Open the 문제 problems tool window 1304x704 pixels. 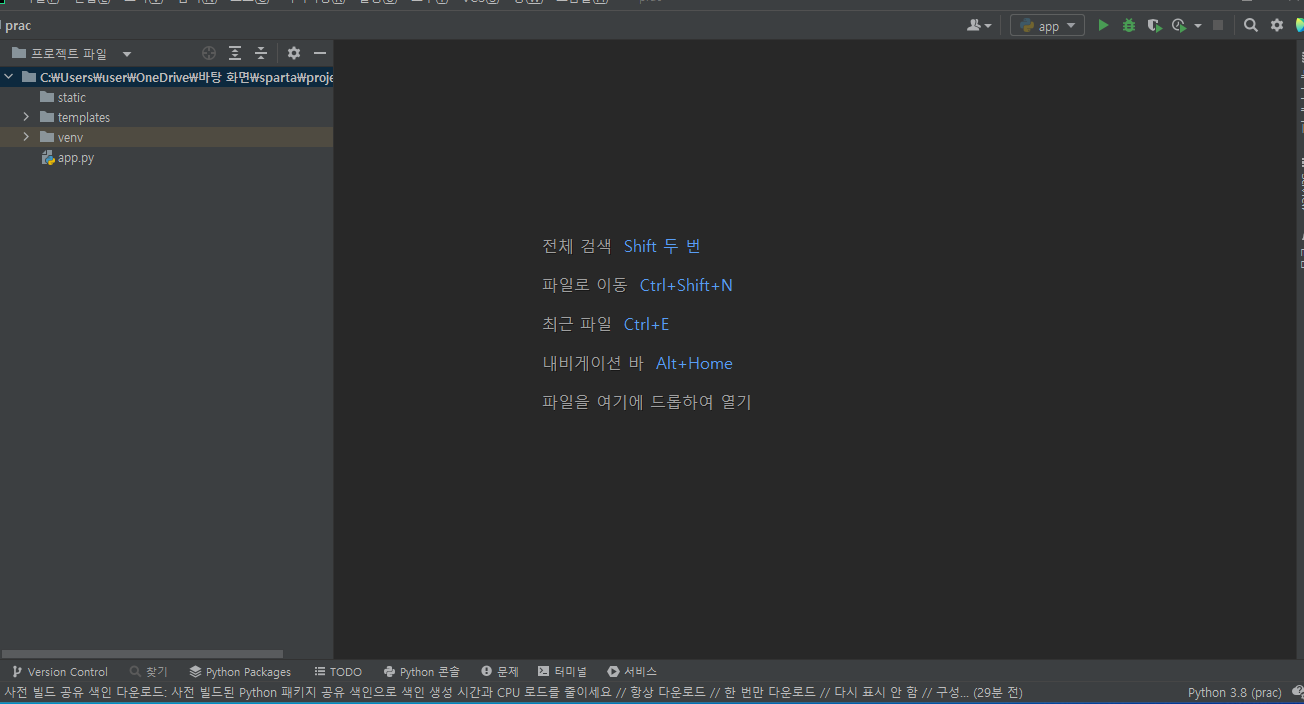click(x=500, y=672)
